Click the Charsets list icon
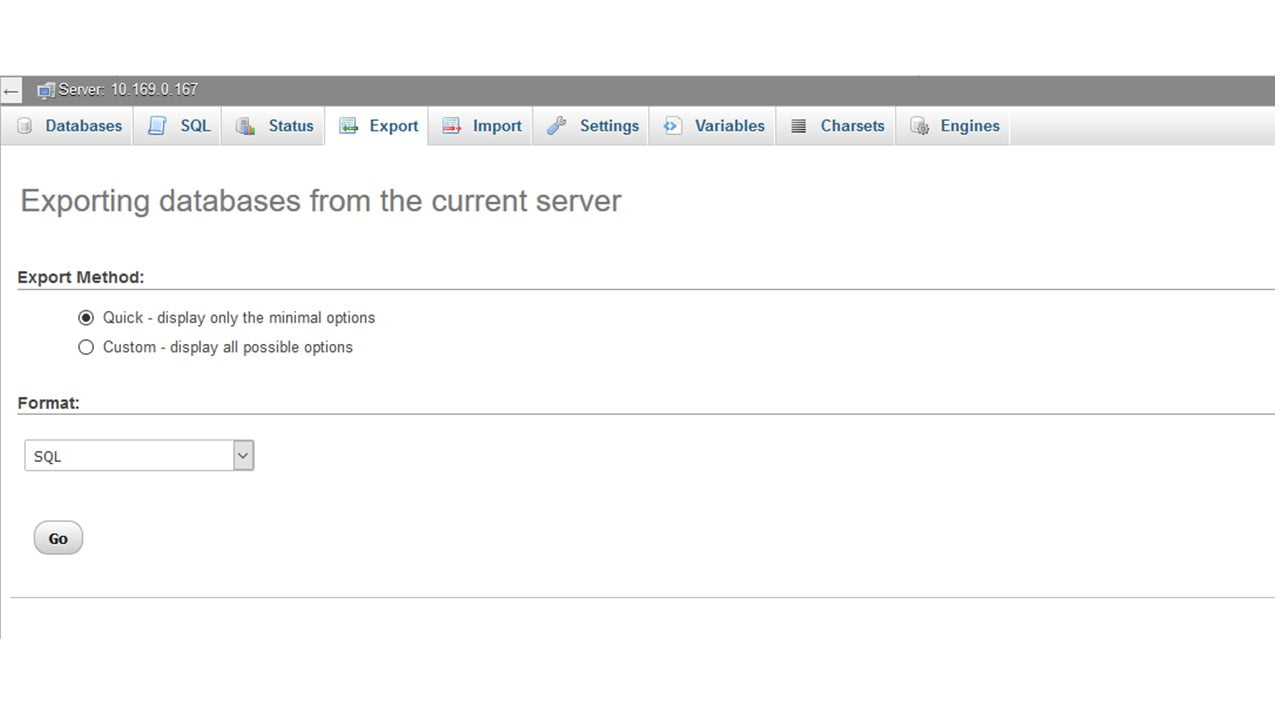The image size is (1280, 720). [798, 126]
